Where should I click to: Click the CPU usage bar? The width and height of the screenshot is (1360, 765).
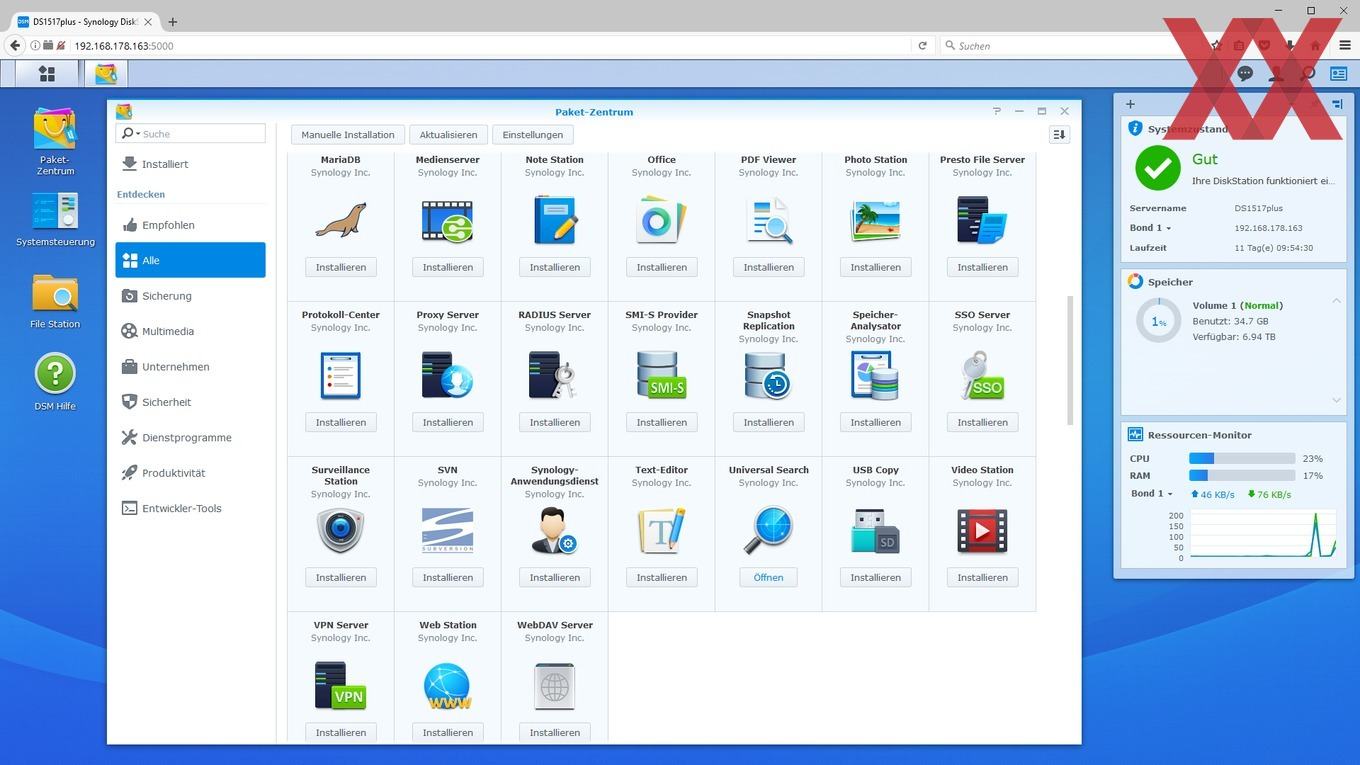click(1242, 458)
